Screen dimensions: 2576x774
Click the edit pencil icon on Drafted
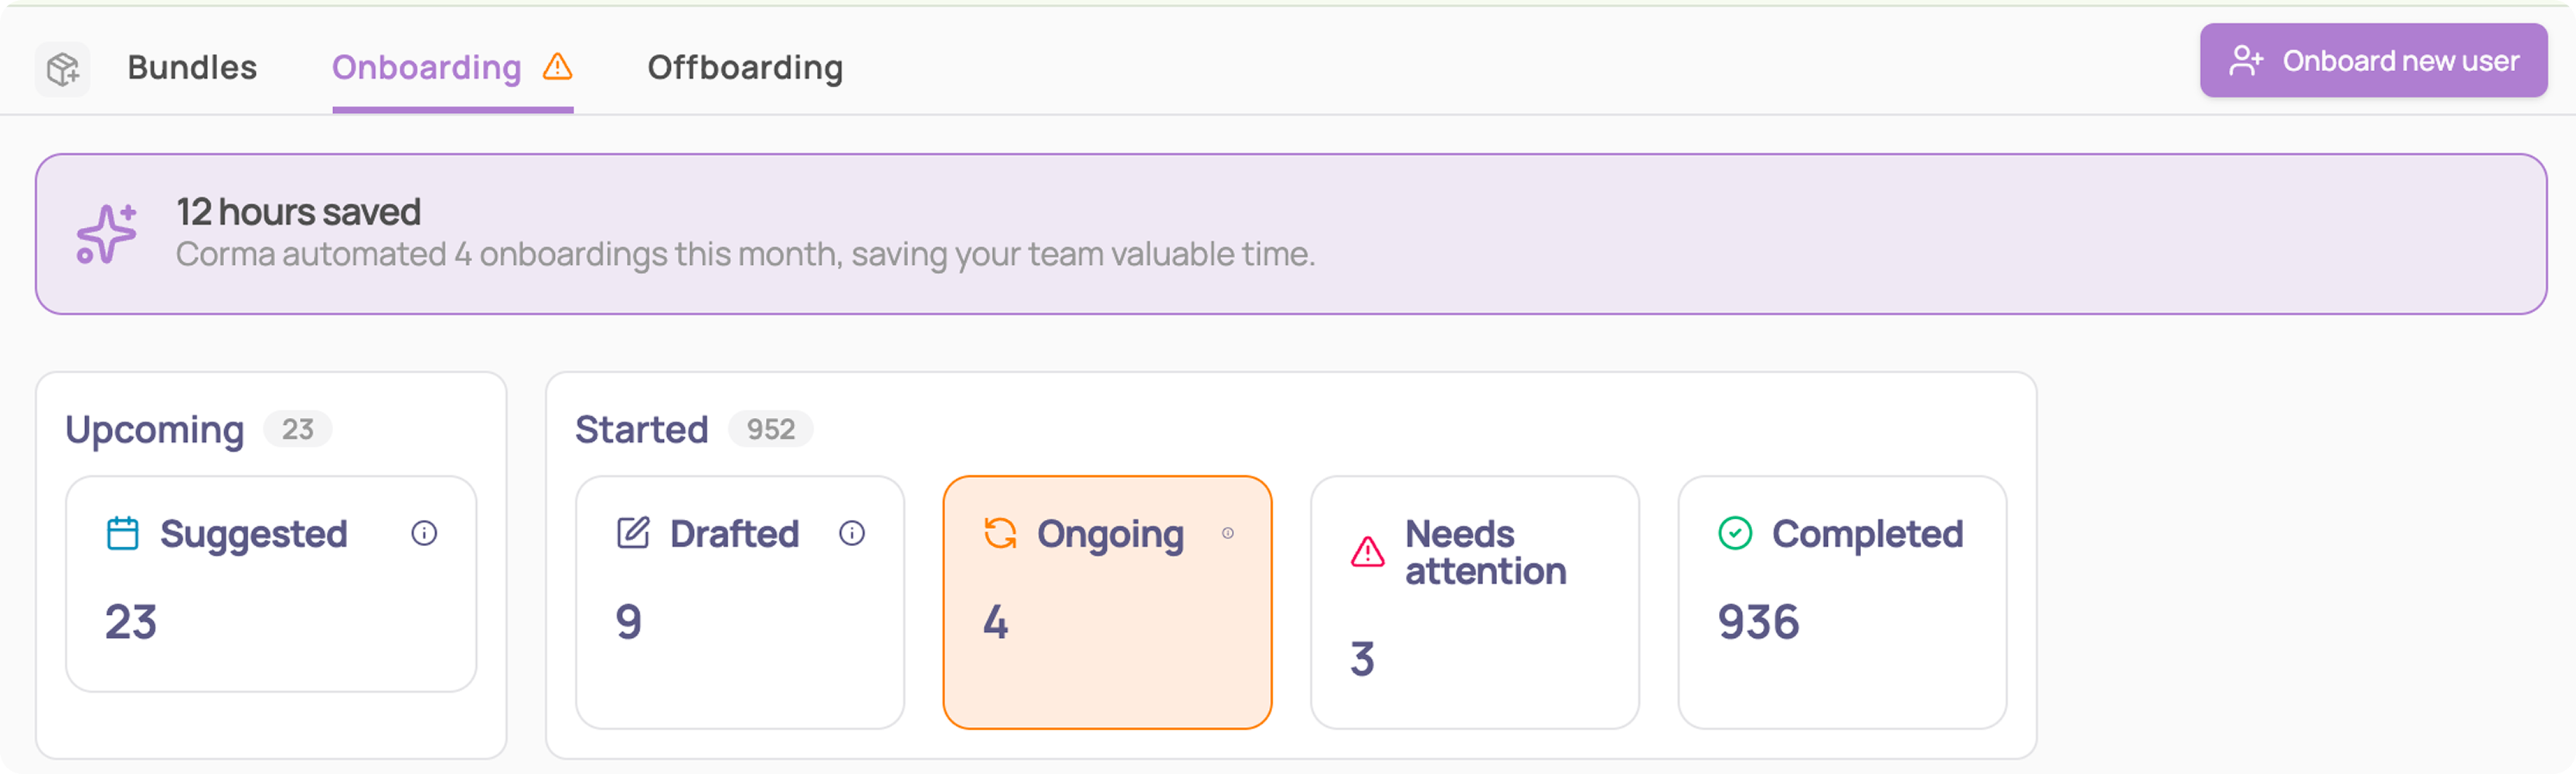(x=633, y=533)
